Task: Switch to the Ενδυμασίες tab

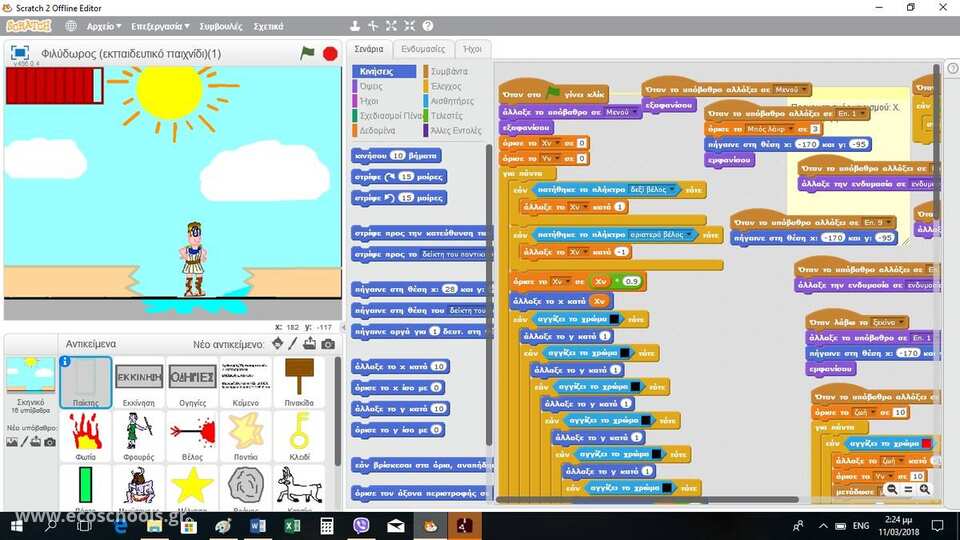Action: 423,49
